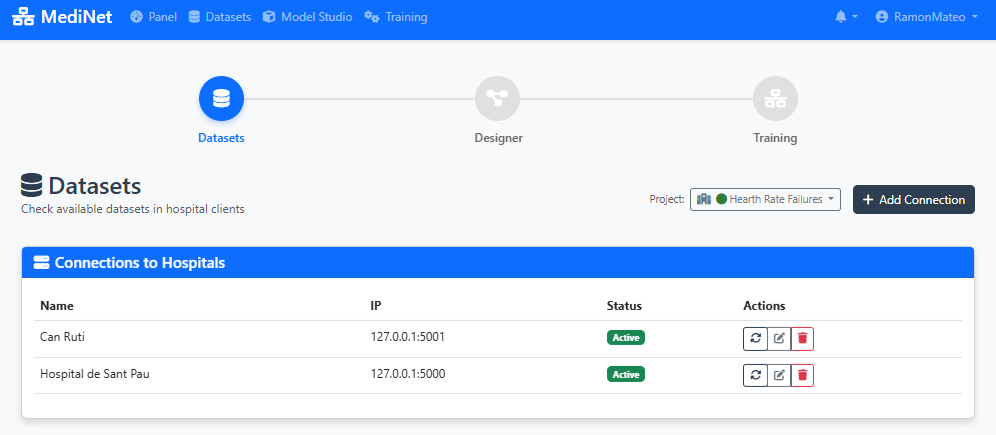Expand the Hearth Rate Failures project selector
This screenshot has width=996, height=435.
[x=765, y=199]
